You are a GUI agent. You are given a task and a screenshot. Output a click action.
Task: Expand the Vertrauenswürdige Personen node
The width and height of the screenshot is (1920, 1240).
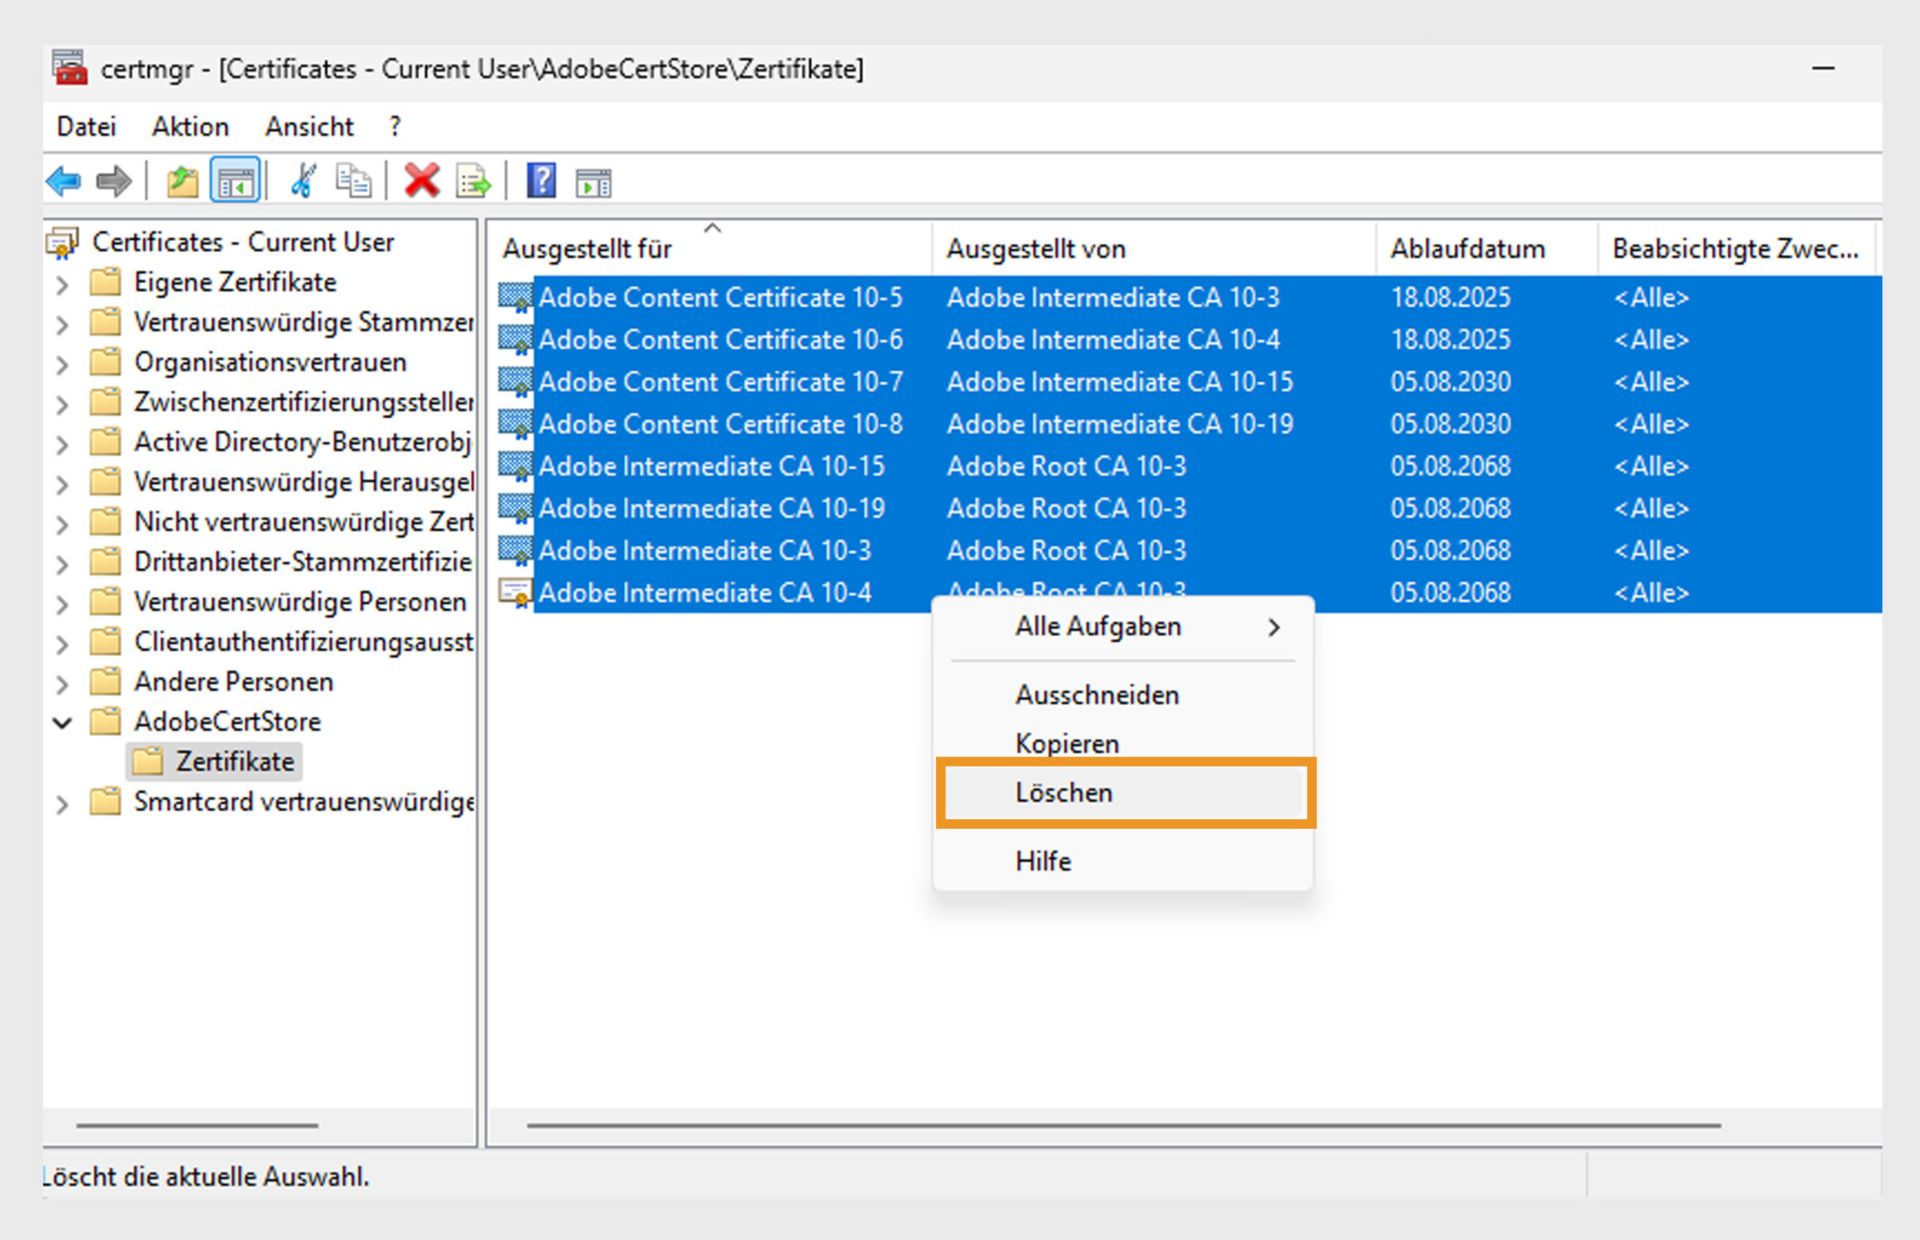coord(63,605)
